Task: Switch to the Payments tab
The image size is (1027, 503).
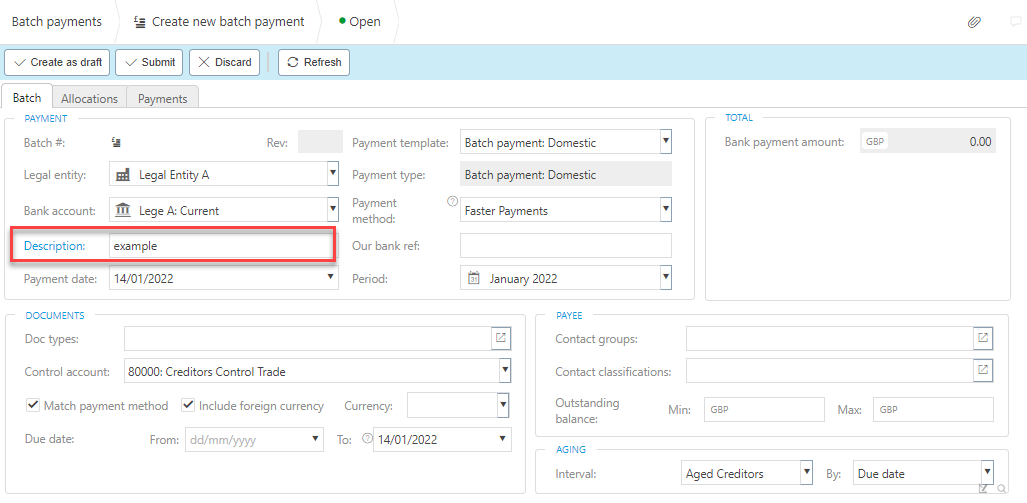Action: click(x=162, y=98)
